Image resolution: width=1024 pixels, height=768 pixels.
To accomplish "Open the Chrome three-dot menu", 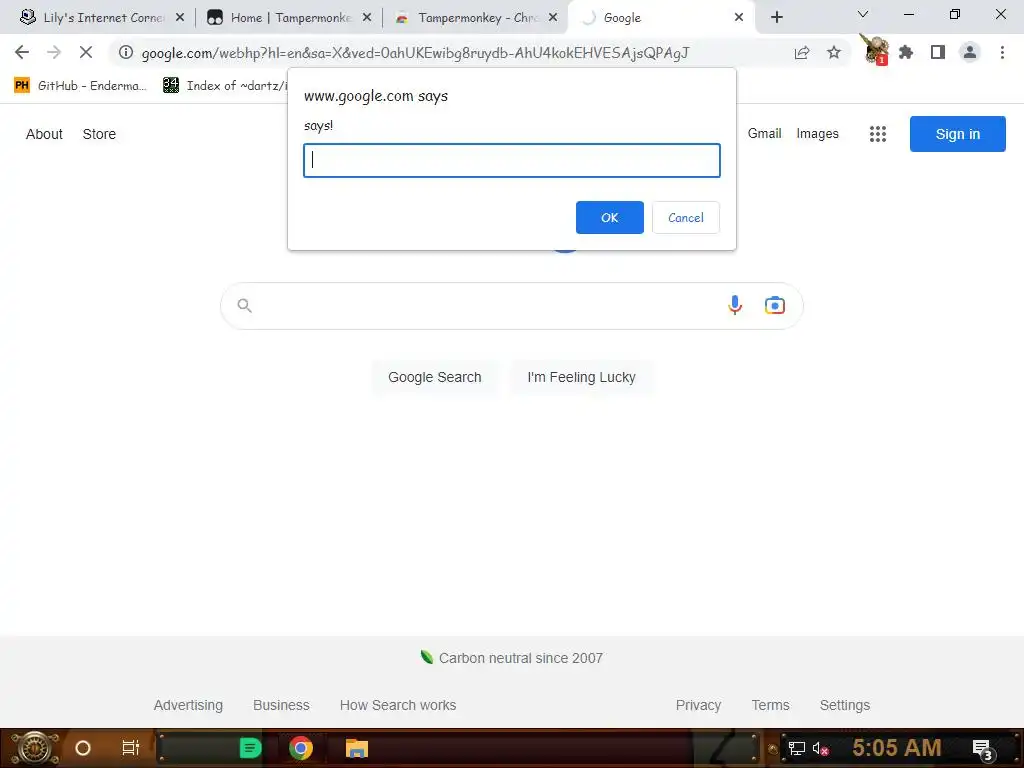I will coord(1002,52).
